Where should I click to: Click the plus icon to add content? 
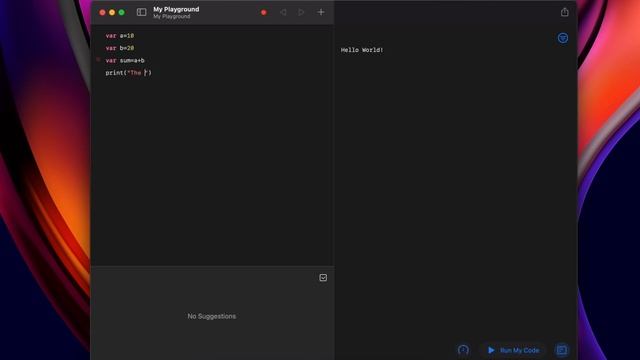(x=321, y=12)
